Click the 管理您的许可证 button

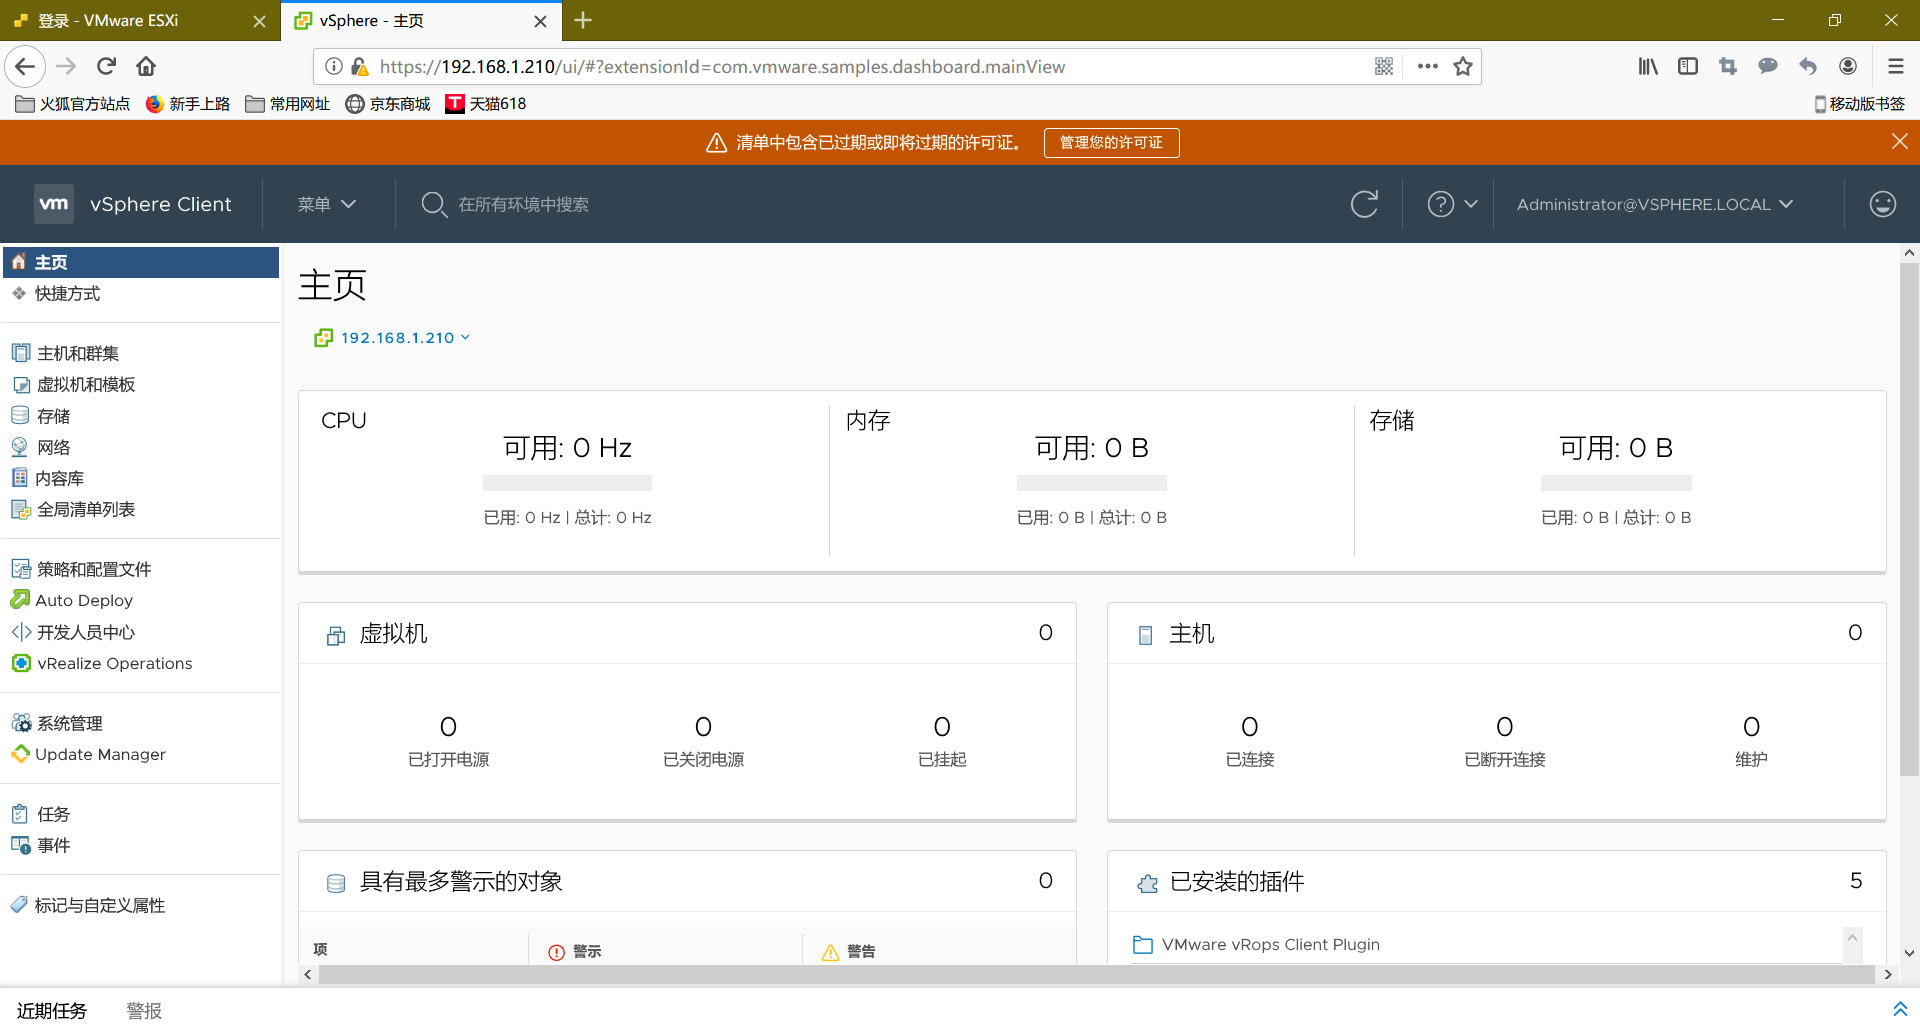(x=1111, y=143)
